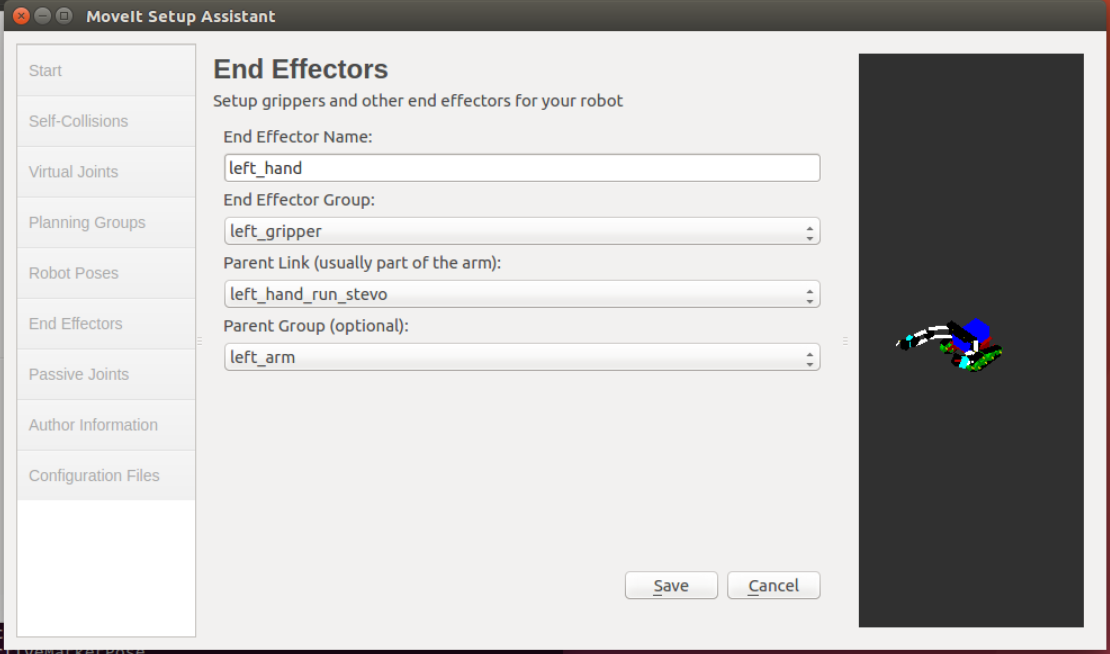Screen dimensions: 1110x654
Task: Click the End Effector Name field
Action: pyautogui.click(x=522, y=168)
